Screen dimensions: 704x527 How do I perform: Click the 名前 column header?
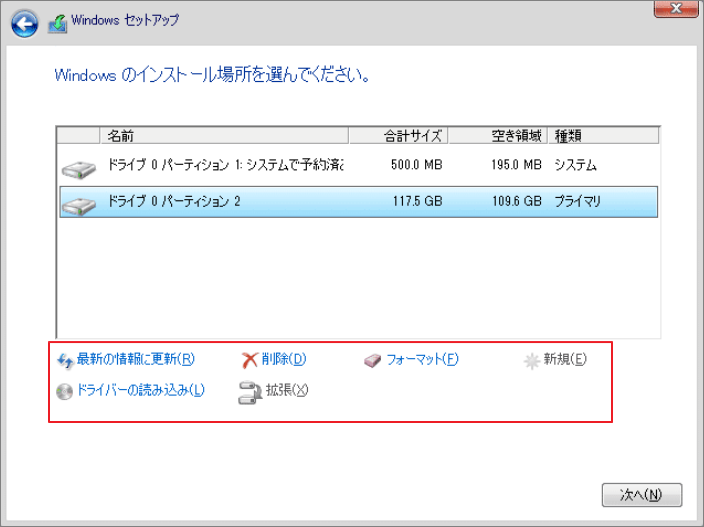224,136
